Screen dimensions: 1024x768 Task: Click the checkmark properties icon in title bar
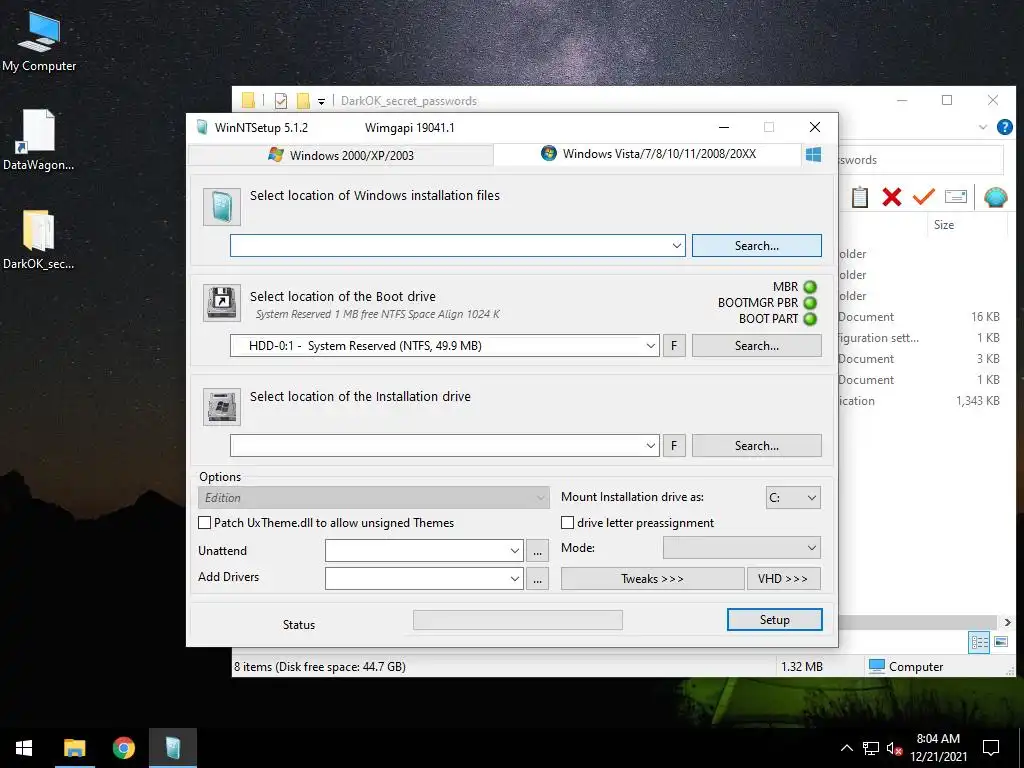tap(281, 101)
